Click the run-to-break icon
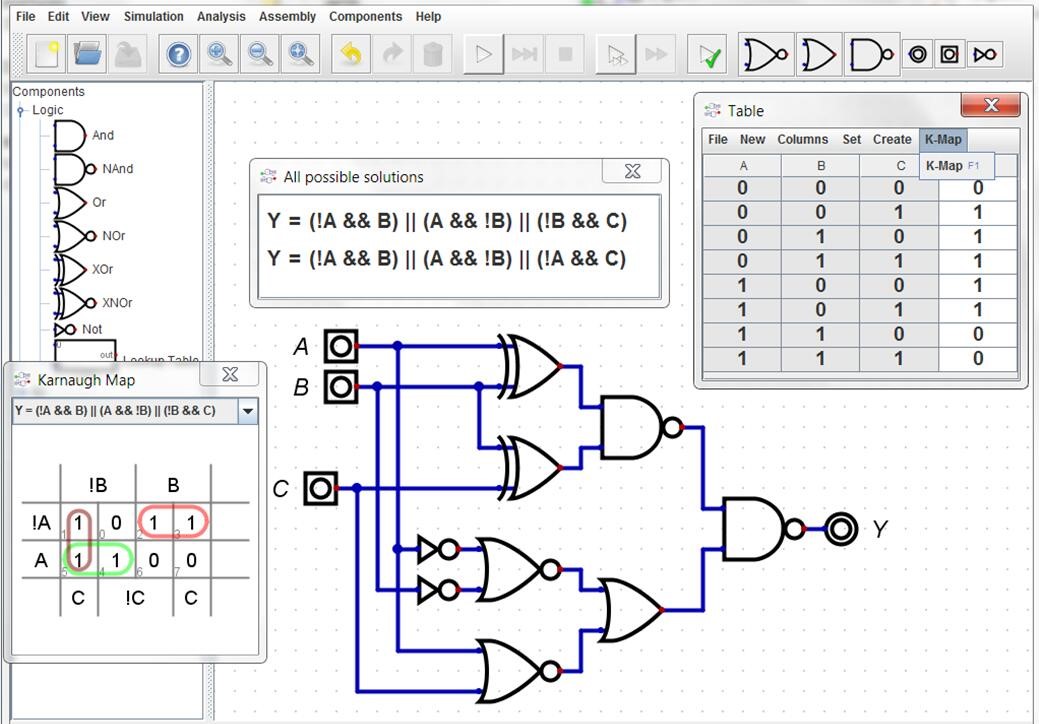1039x724 pixels. coord(524,54)
